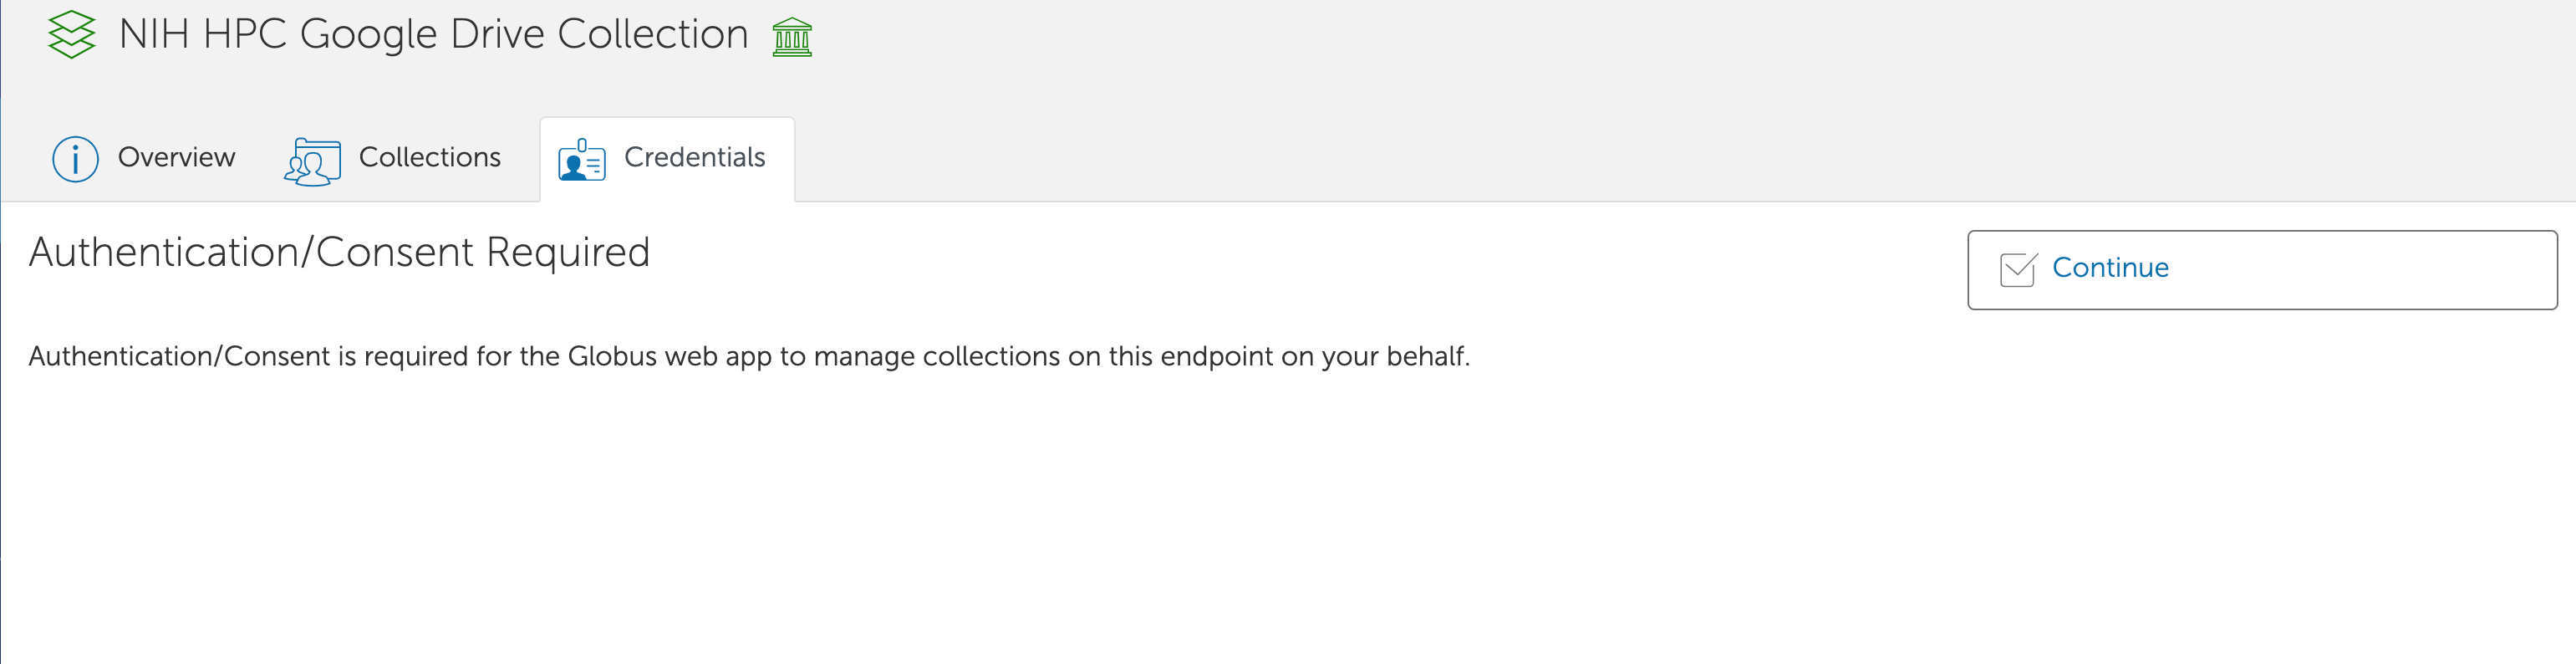
Task: Click the "NIH HPC Google Drive Collection" title
Action: click(433, 35)
